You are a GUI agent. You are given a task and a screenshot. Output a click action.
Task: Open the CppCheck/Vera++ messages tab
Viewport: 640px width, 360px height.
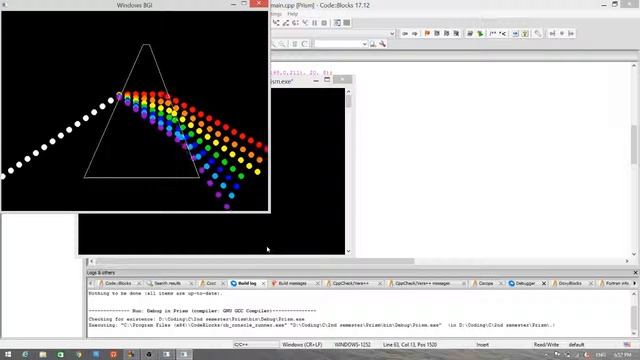[x=422, y=283]
